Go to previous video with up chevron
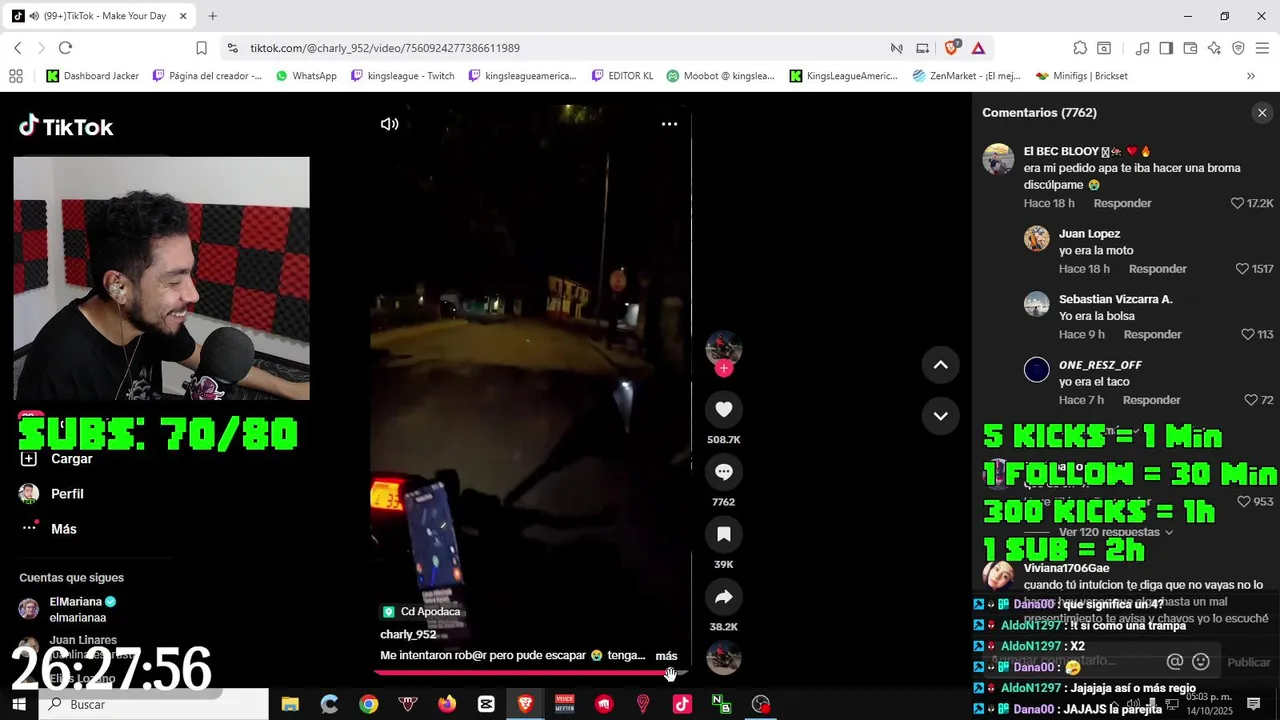 pyautogui.click(x=940, y=365)
